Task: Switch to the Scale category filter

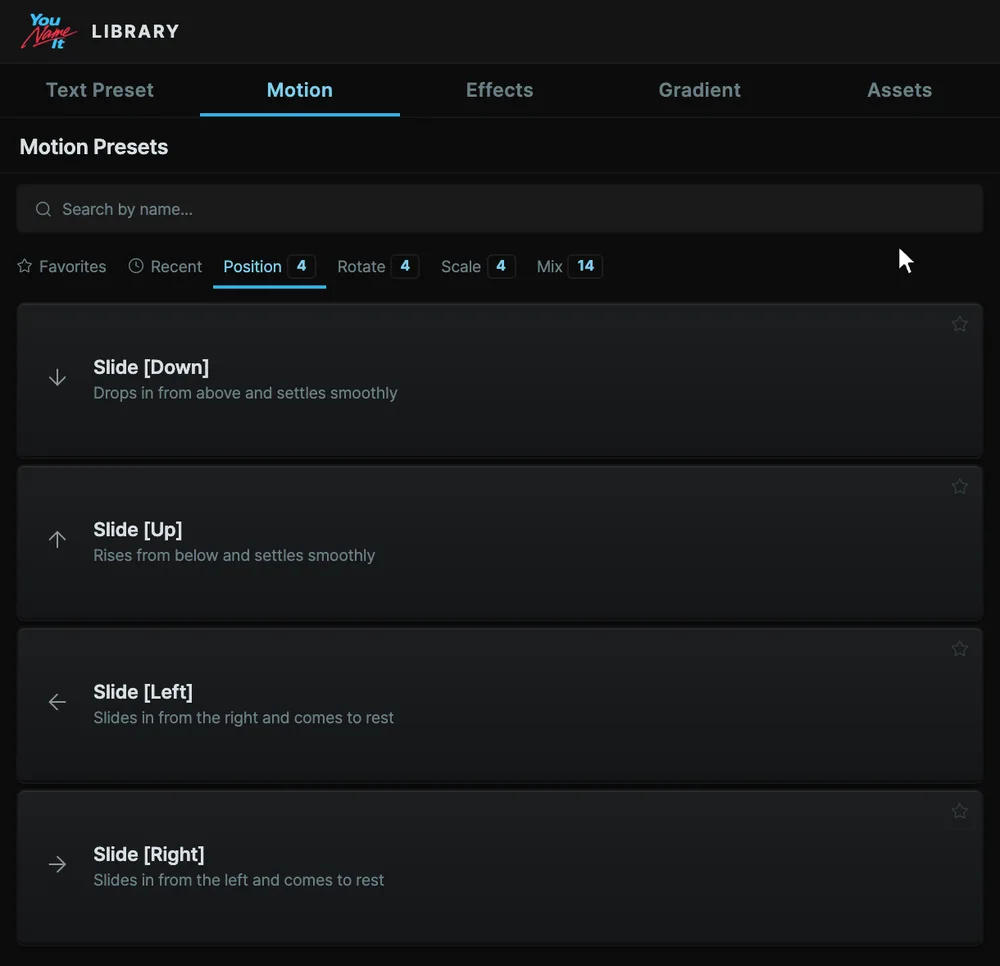Action: click(x=478, y=267)
